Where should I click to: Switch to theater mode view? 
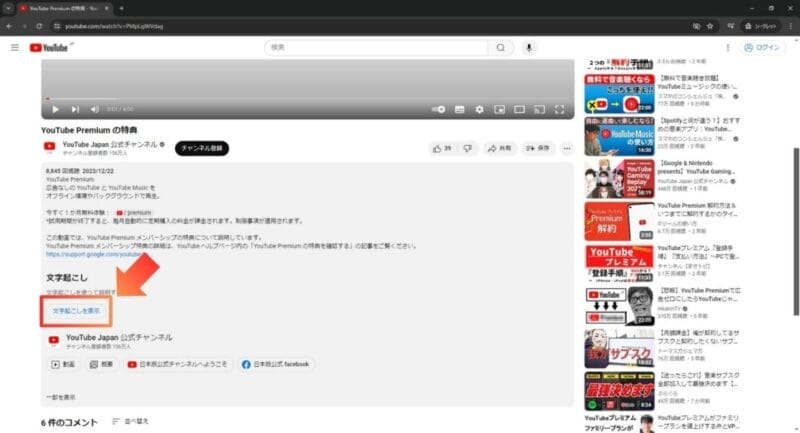click(522, 109)
